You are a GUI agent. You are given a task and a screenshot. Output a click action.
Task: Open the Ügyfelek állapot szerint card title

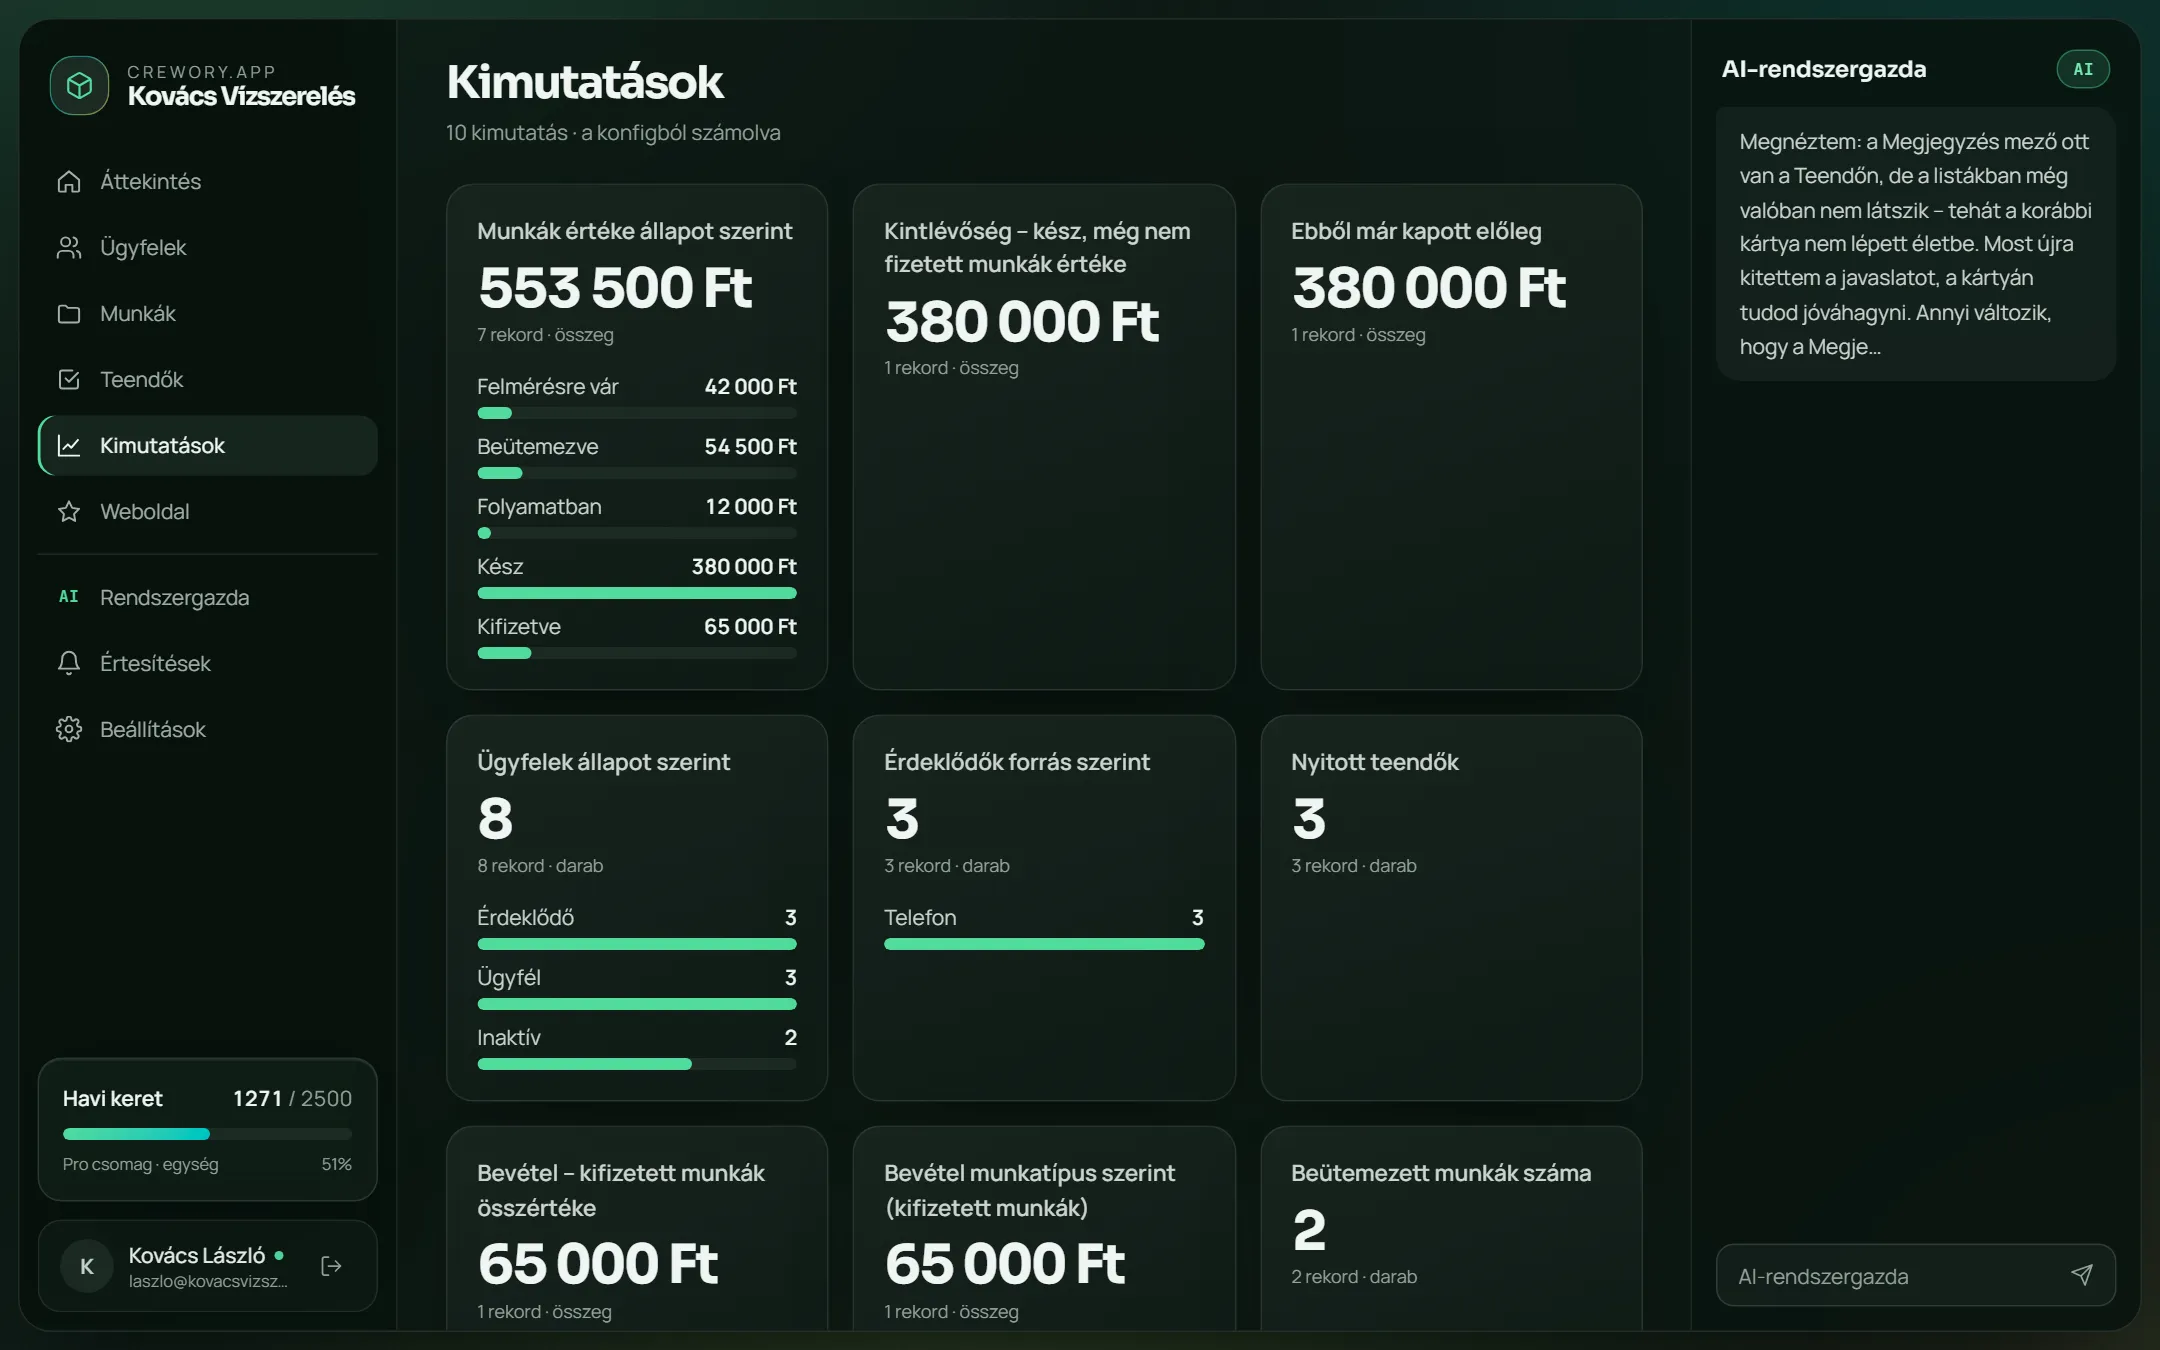coord(603,762)
